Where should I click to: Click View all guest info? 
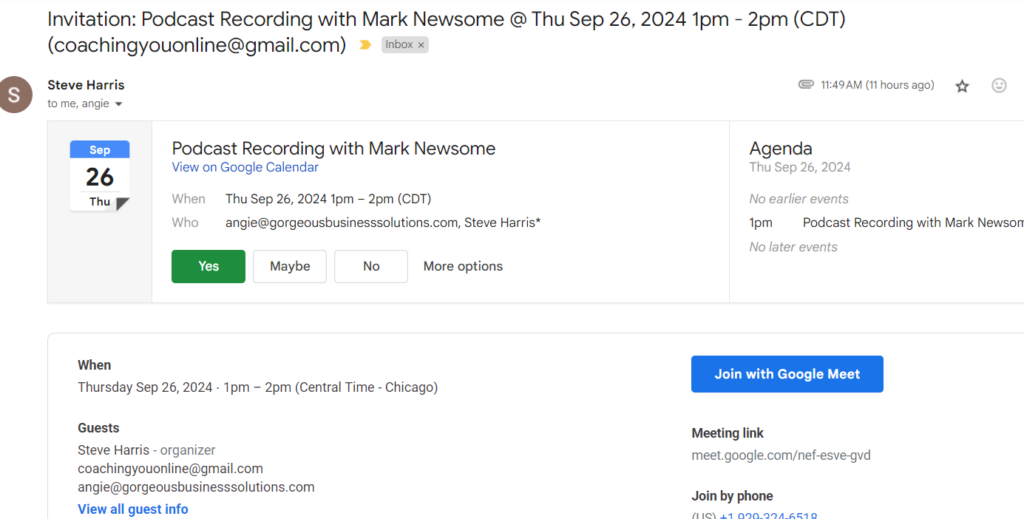point(132,509)
